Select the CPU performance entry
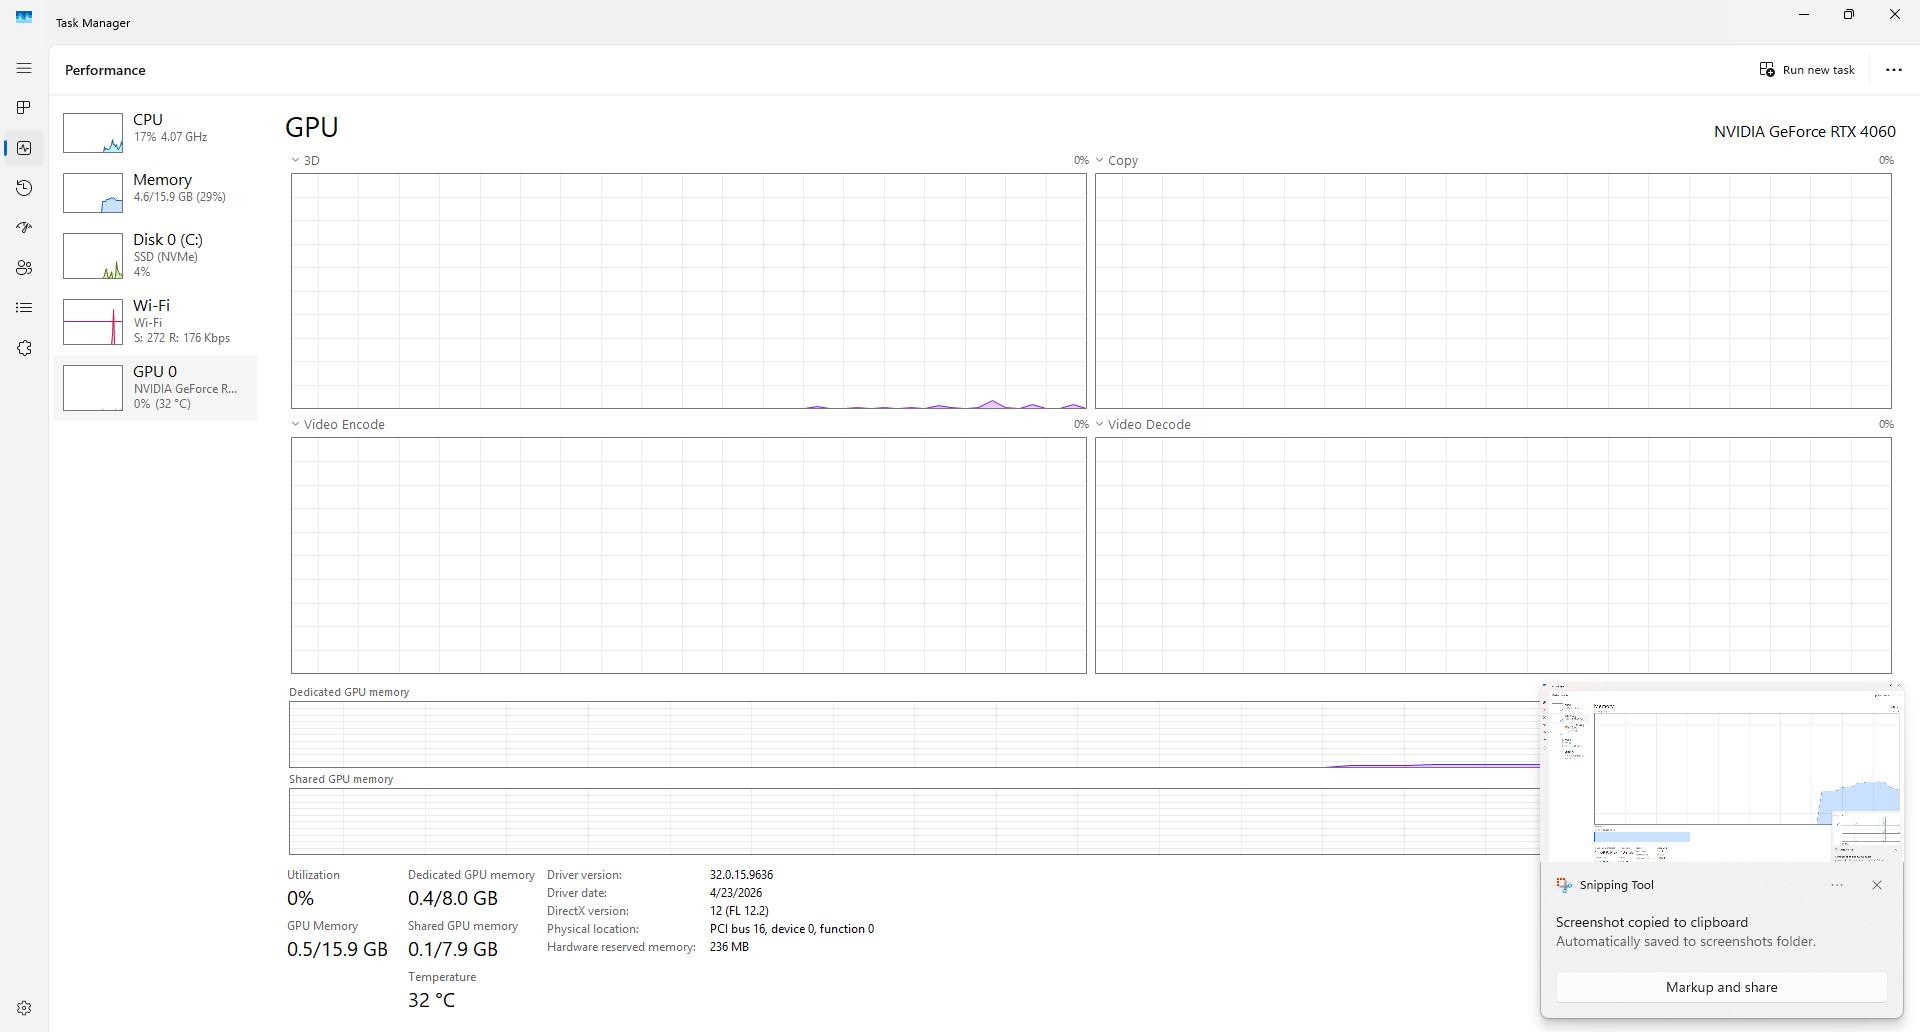The width and height of the screenshot is (1920, 1032). point(155,131)
